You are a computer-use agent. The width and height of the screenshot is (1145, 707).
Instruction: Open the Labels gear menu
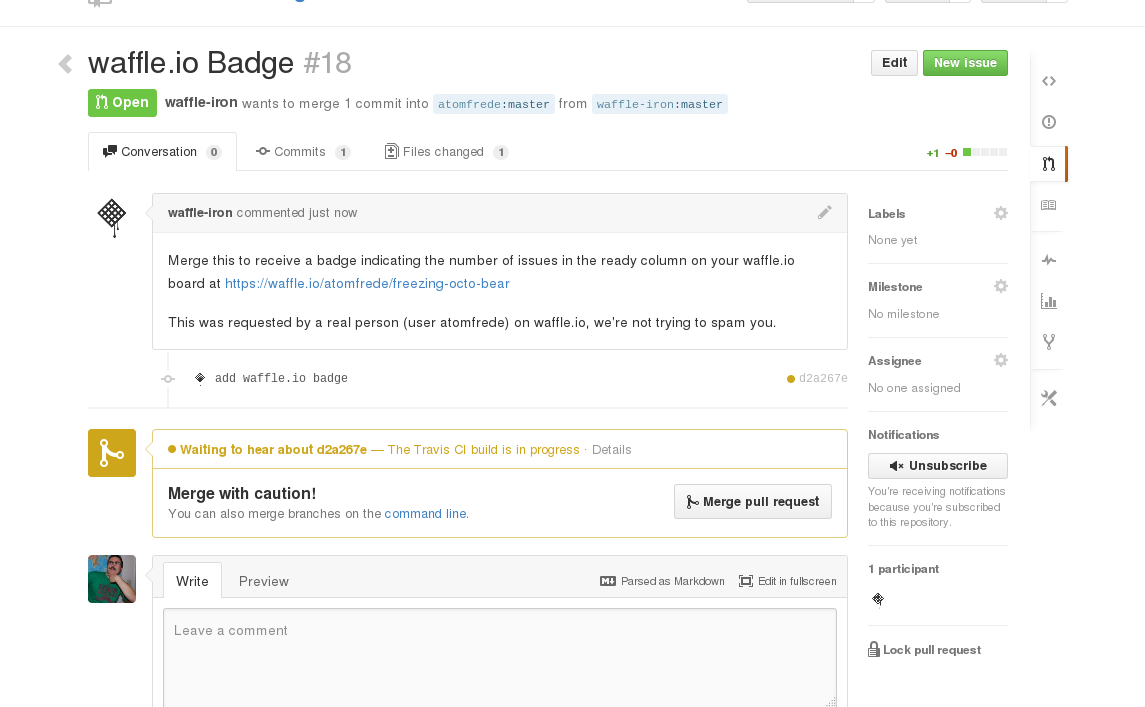[x=1000, y=213]
